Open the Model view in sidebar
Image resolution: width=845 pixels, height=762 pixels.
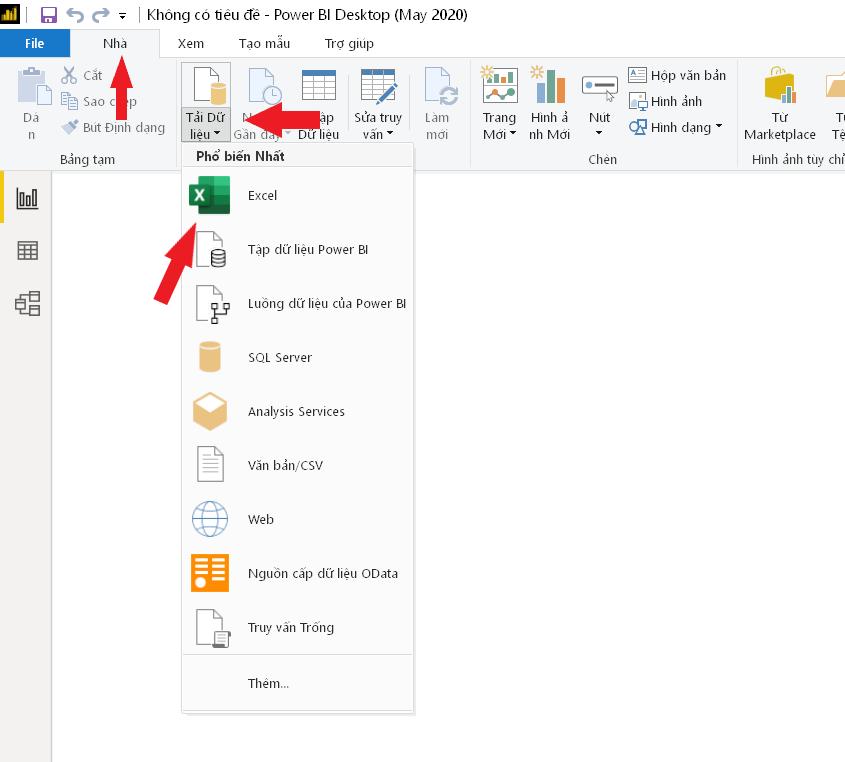[x=27, y=303]
